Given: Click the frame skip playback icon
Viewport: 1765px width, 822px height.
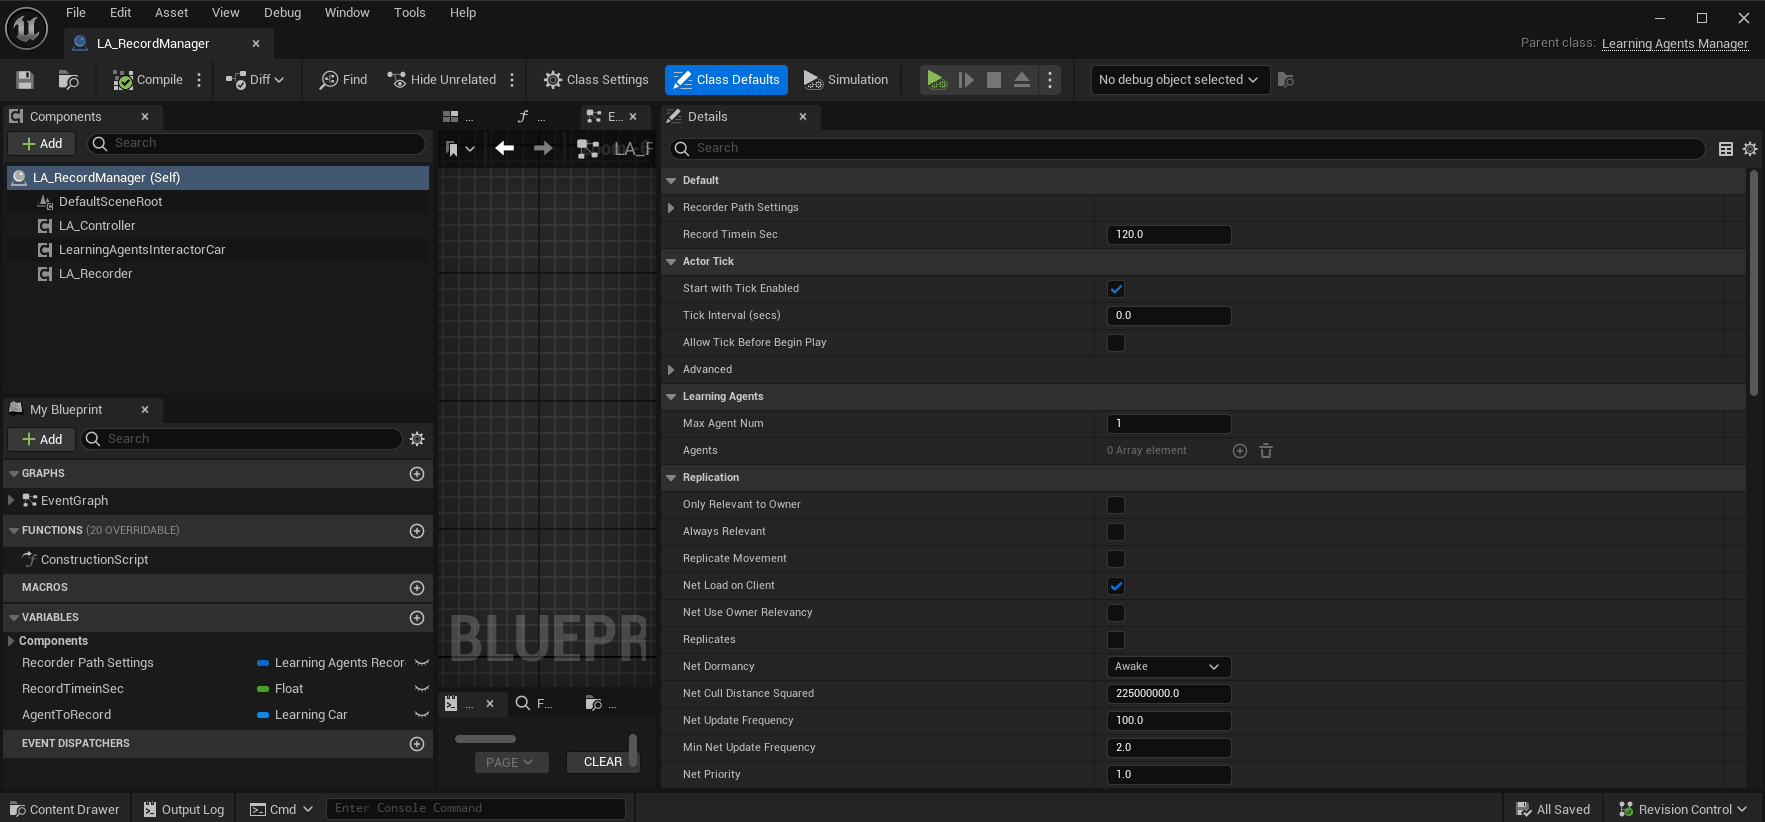Looking at the screenshot, I should pos(966,80).
